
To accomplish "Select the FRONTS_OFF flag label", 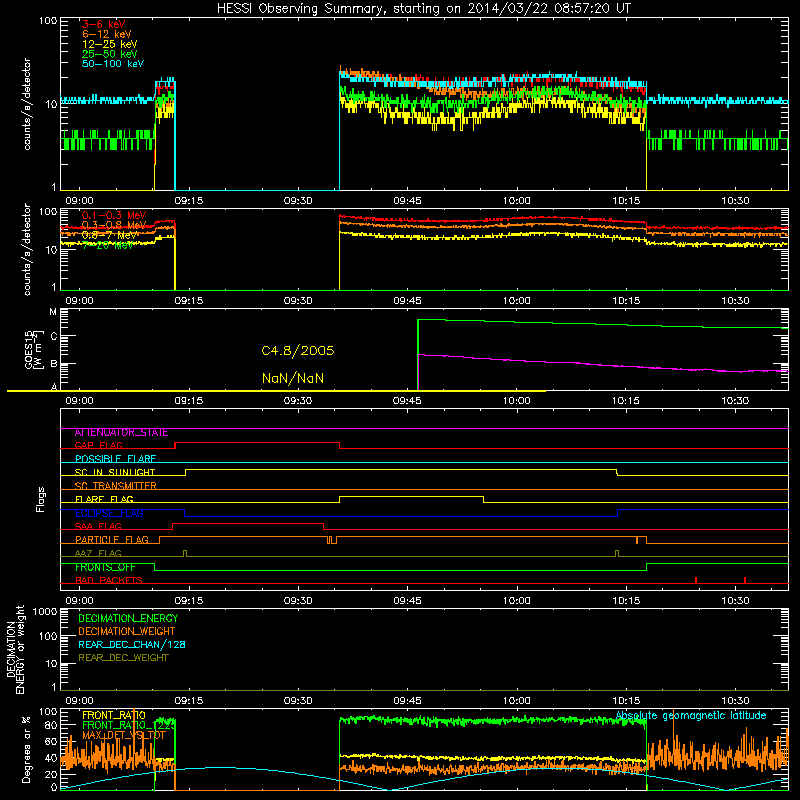I will tap(105, 567).
